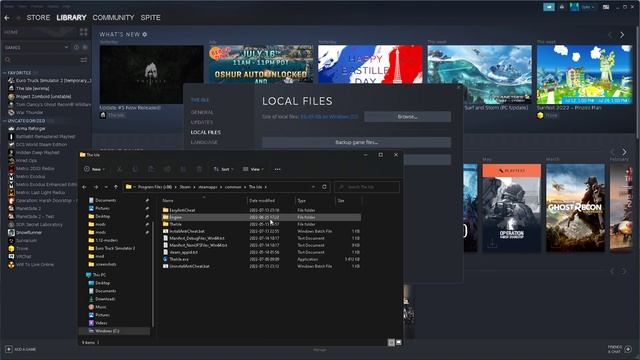Open the GAMES filter dropdown
The image size is (640, 360).
pos(37,47)
